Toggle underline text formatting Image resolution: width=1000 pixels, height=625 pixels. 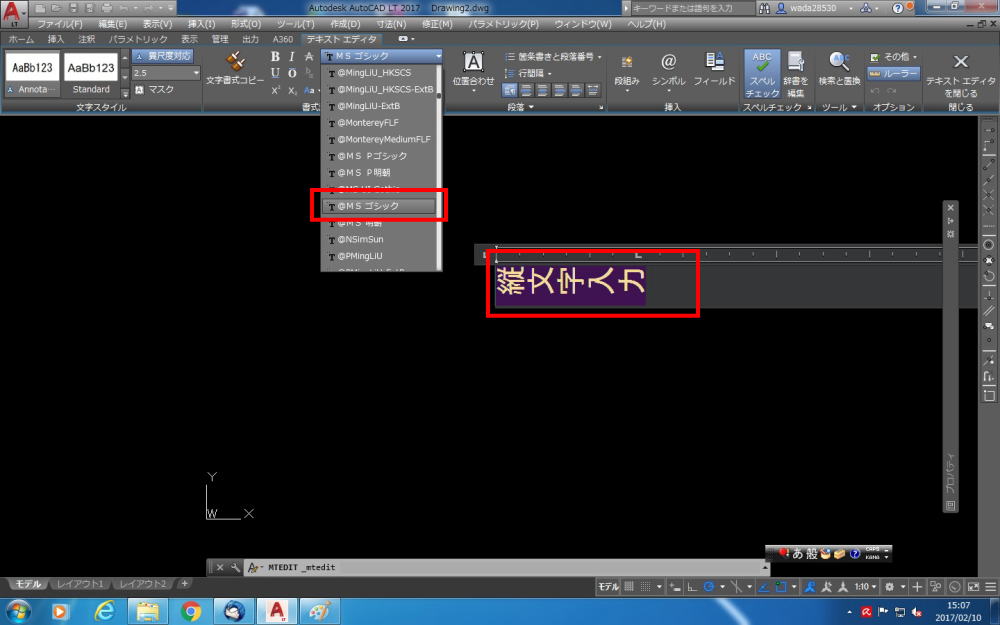(275, 73)
